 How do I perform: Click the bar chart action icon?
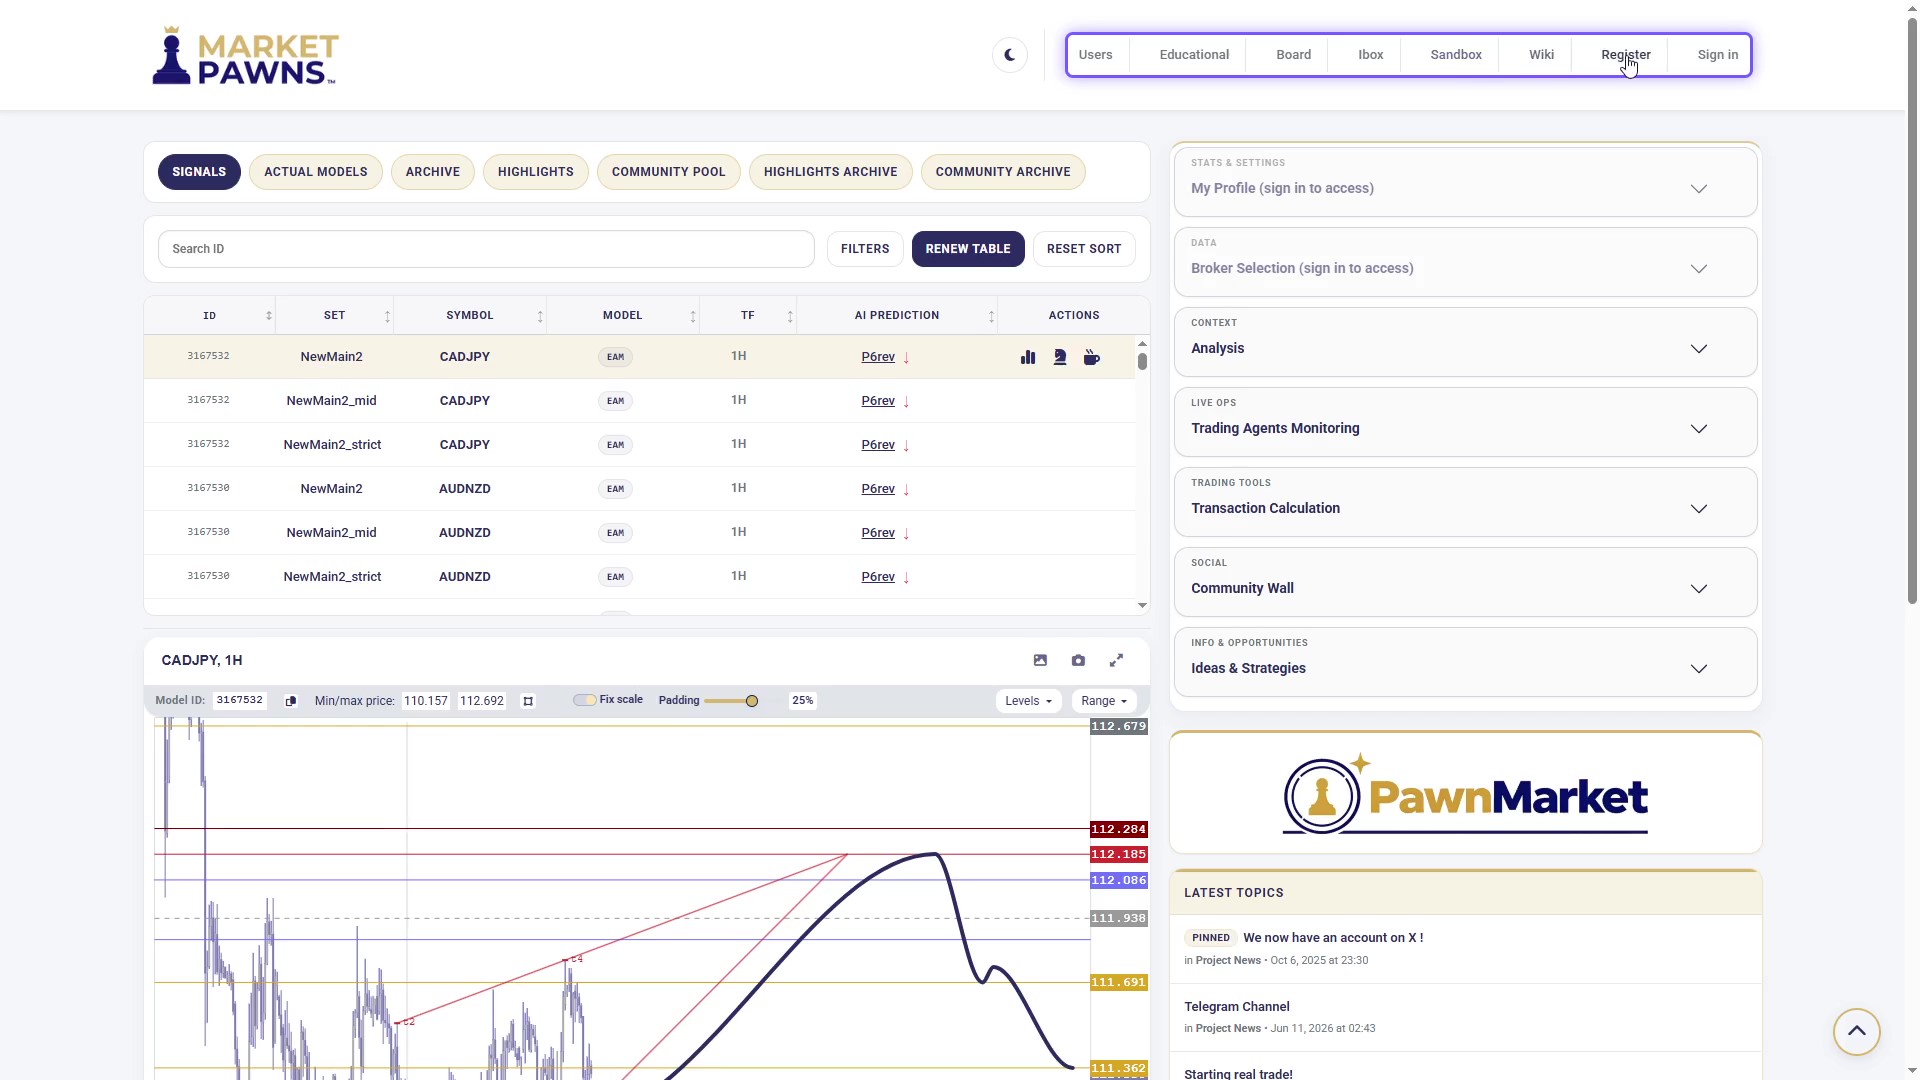tap(1028, 357)
